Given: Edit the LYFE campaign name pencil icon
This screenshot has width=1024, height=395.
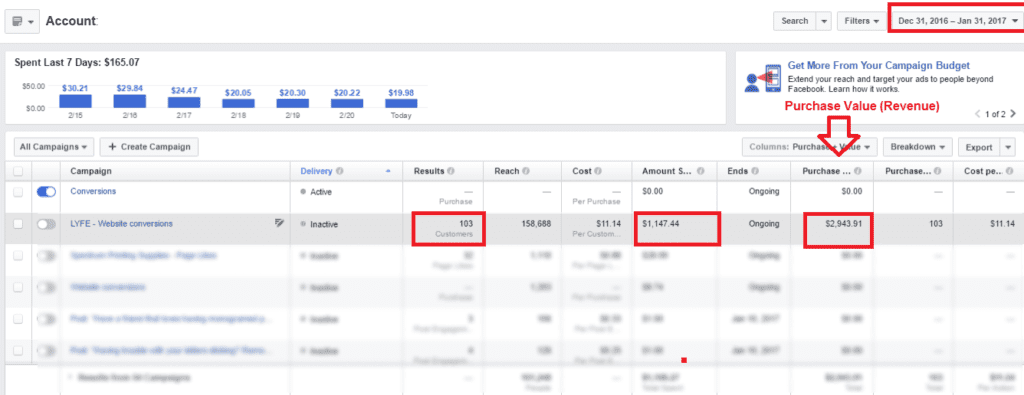Looking at the screenshot, I should click(280, 223).
